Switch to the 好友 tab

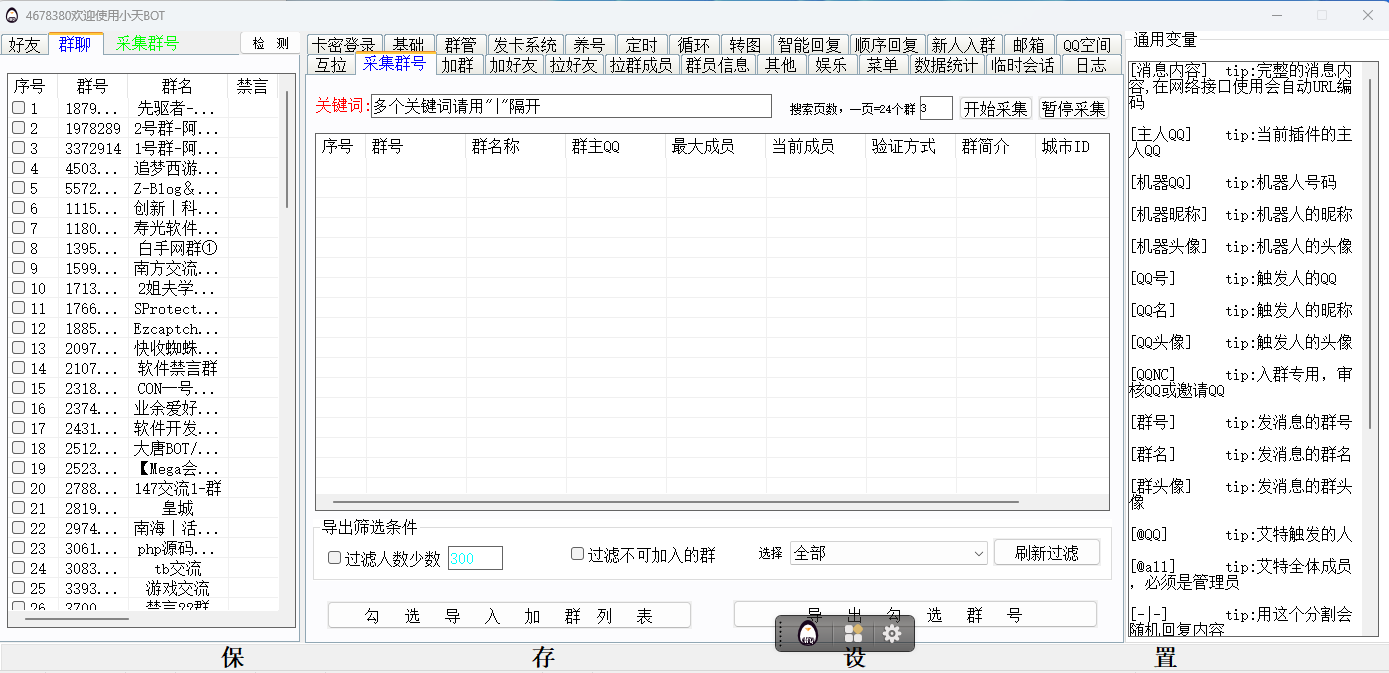coord(24,44)
